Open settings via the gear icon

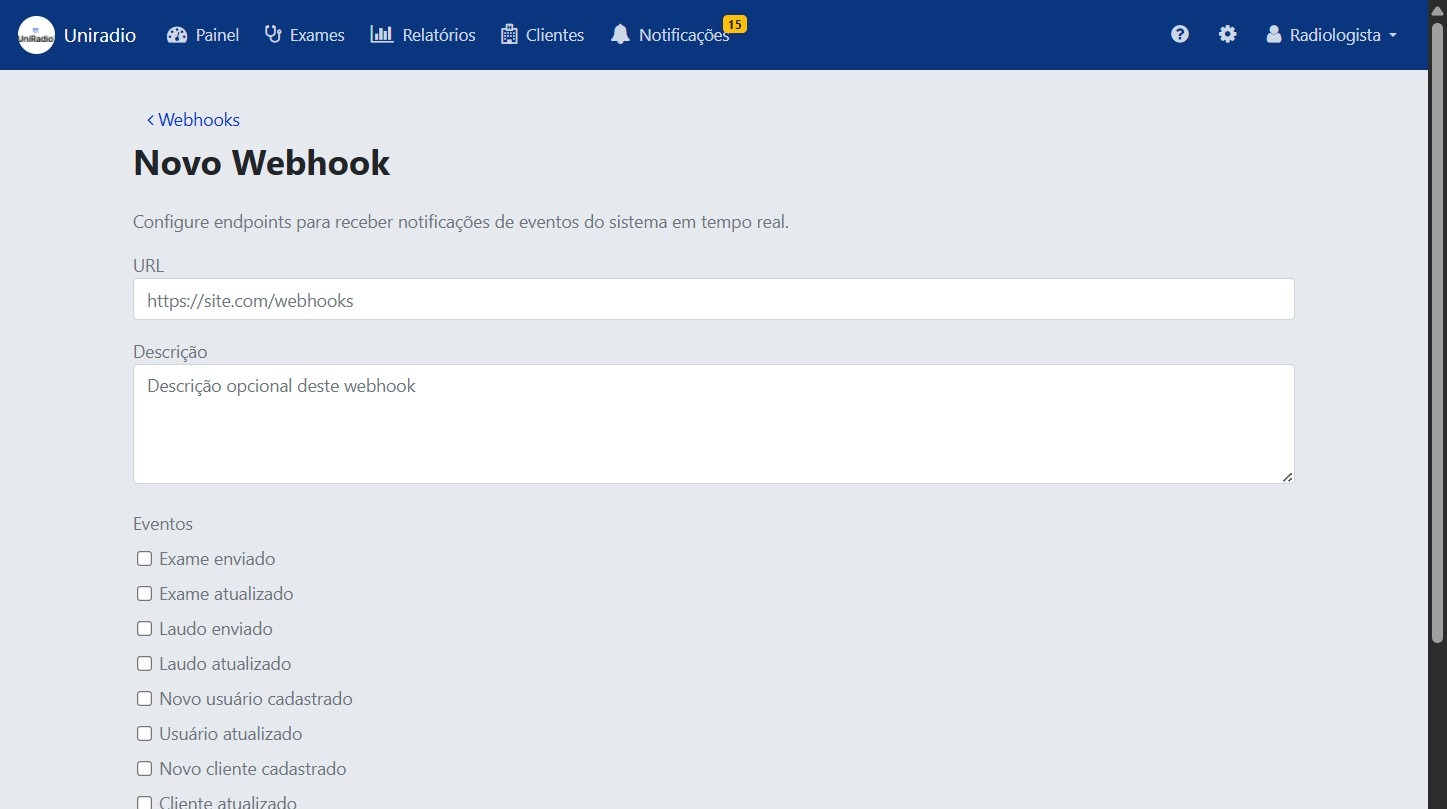click(1227, 34)
